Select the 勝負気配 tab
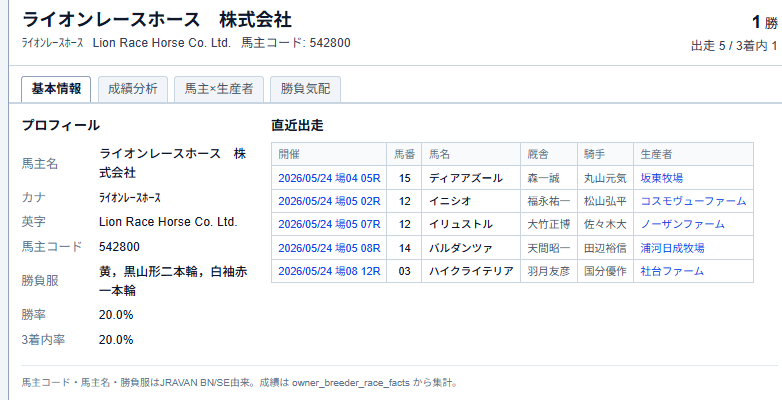782x400 pixels. point(305,89)
